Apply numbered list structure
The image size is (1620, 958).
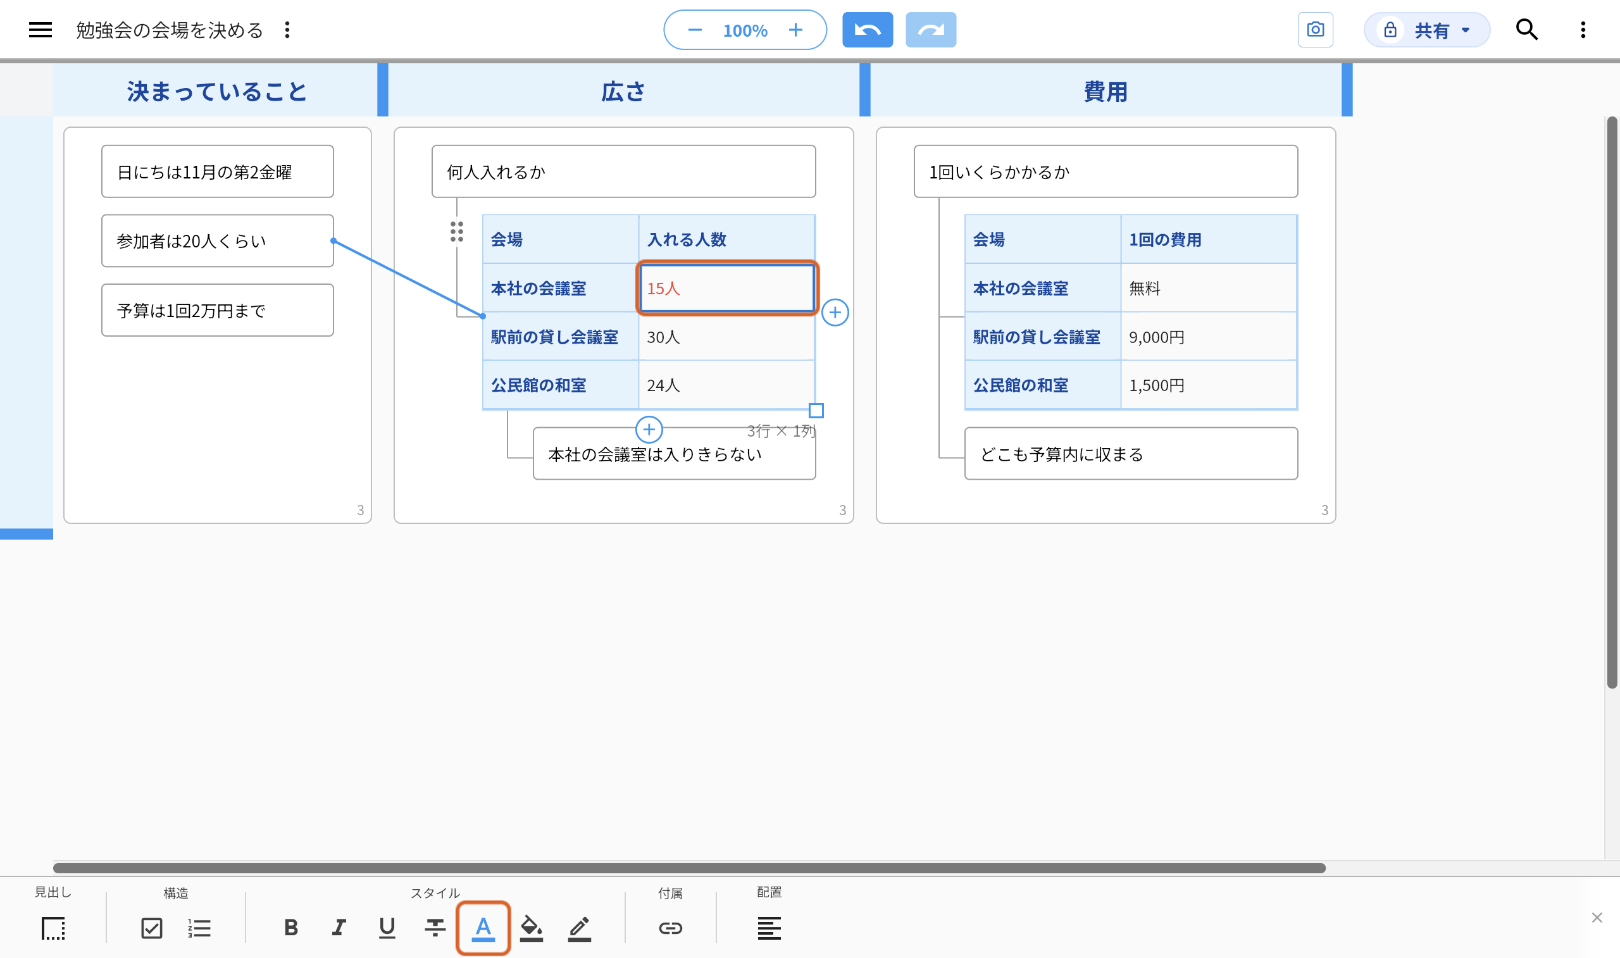tap(199, 928)
